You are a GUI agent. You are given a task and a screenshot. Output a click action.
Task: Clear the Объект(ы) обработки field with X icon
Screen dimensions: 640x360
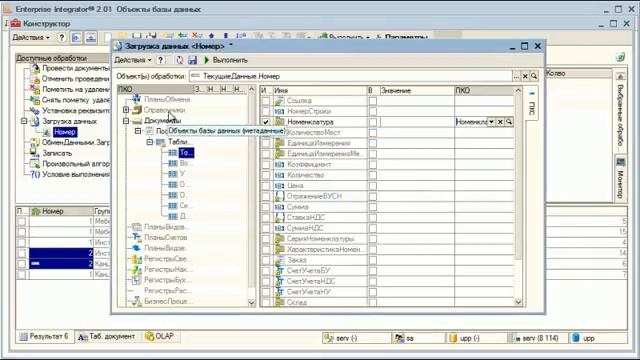coord(525,76)
